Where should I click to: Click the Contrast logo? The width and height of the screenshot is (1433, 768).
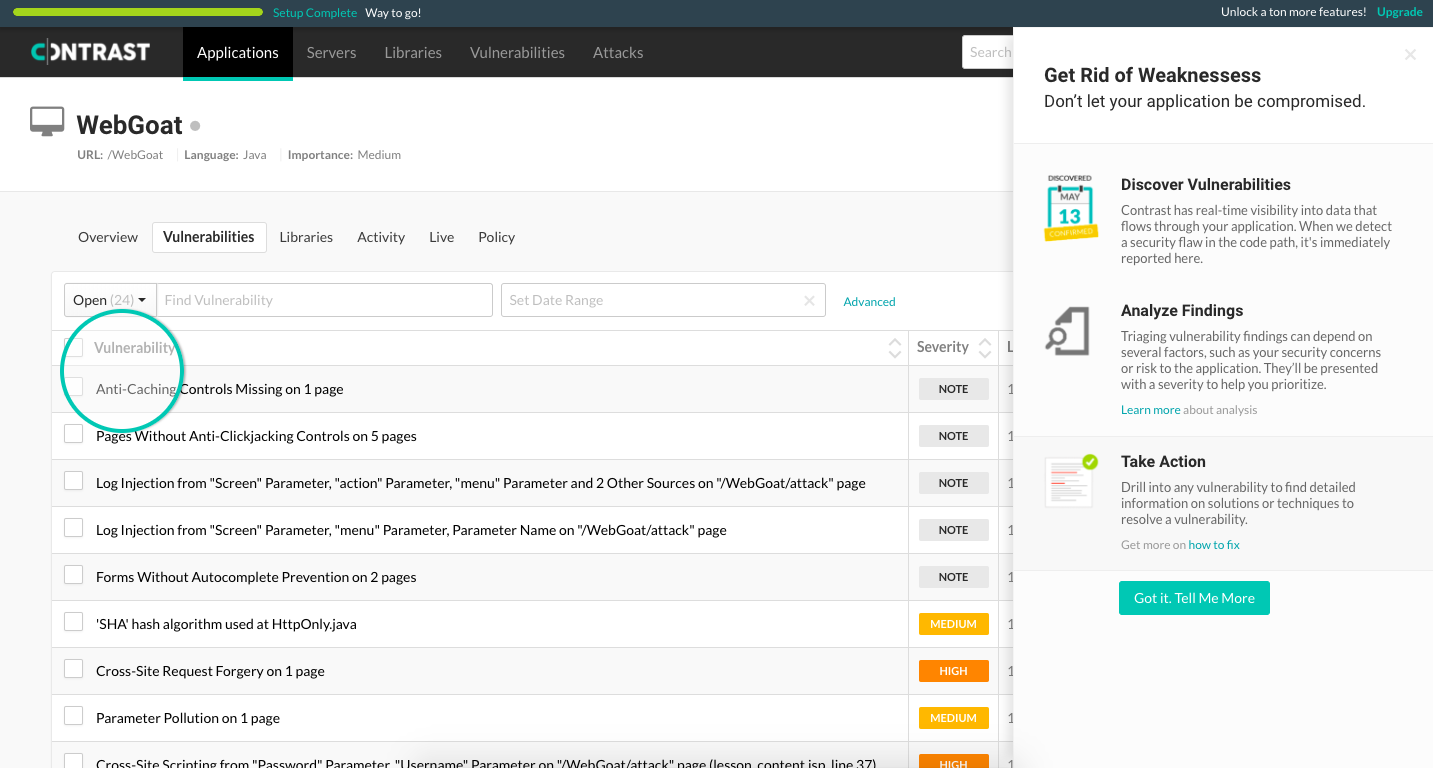(x=90, y=52)
